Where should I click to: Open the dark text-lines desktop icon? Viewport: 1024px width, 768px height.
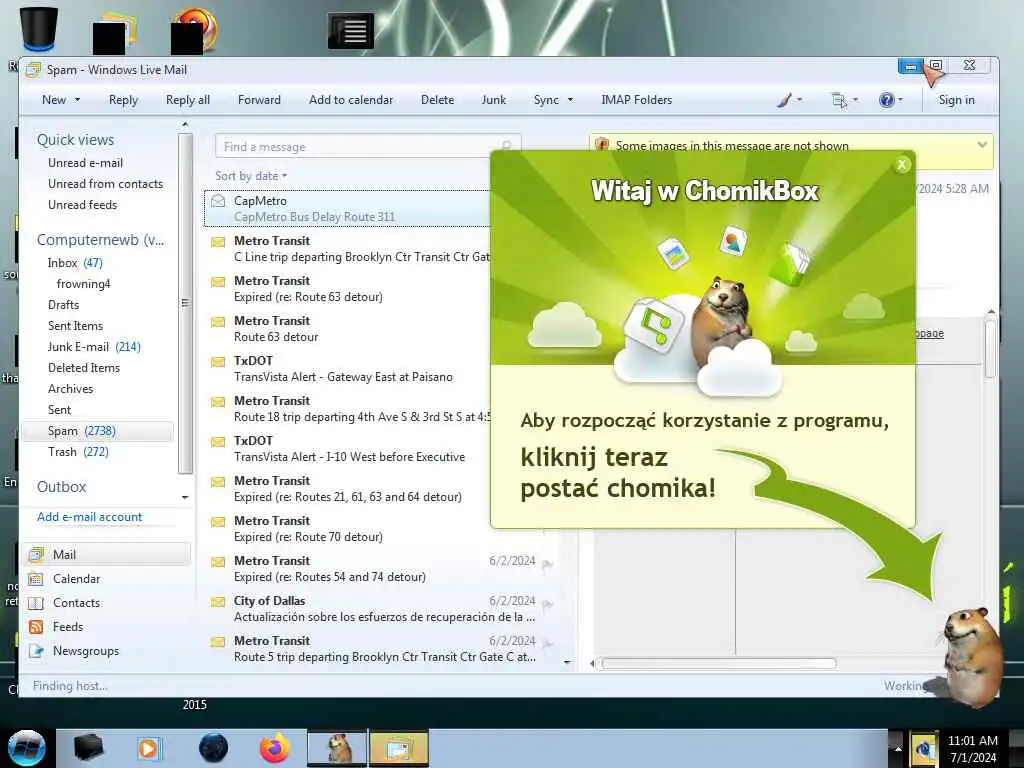pyautogui.click(x=351, y=31)
